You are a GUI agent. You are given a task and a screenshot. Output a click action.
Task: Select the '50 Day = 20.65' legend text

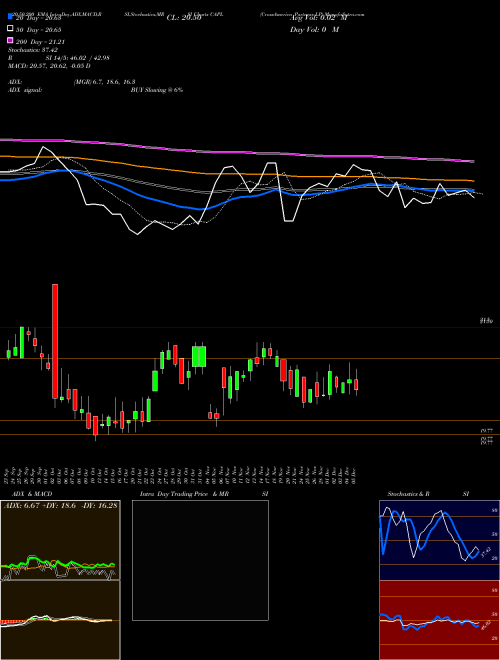coord(39,30)
